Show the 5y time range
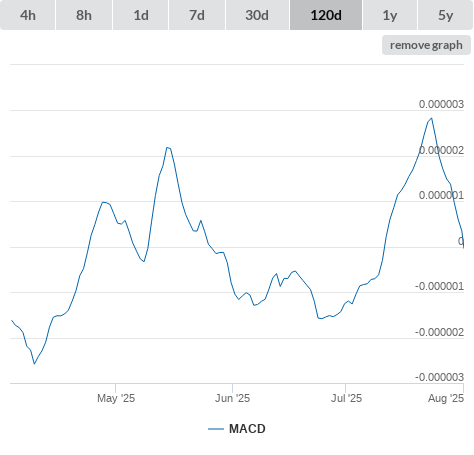This screenshot has width=474, height=455. point(445,15)
